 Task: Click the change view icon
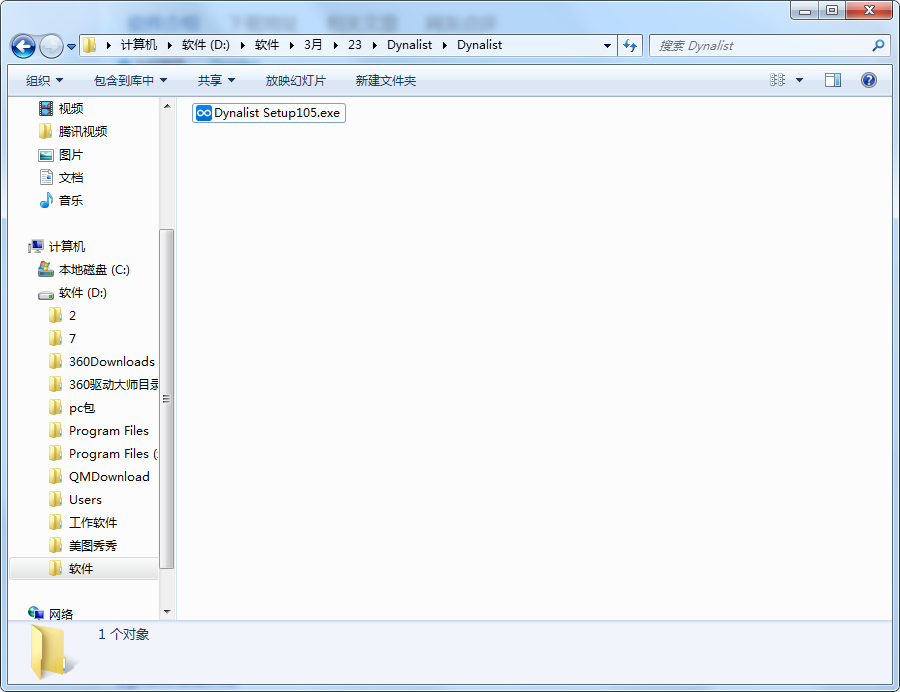point(778,80)
